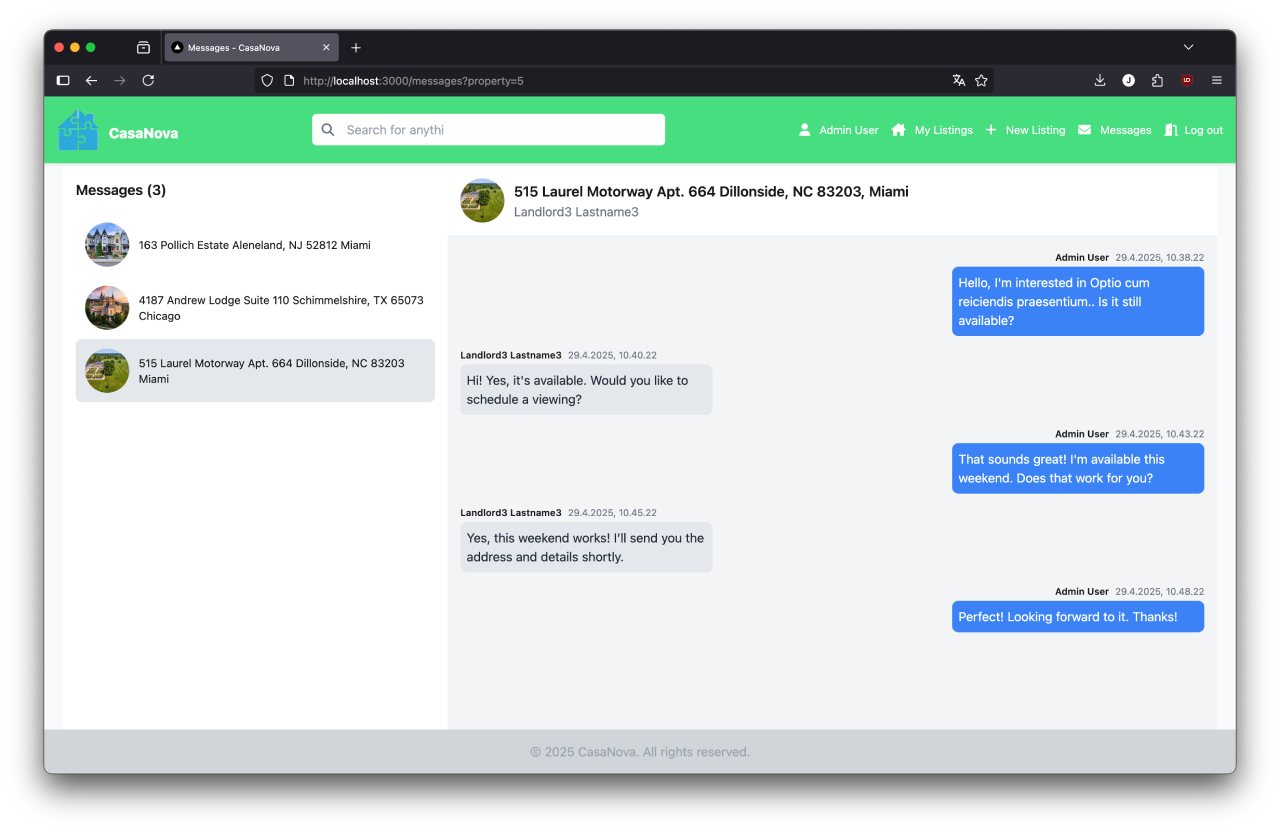1280x832 pixels.
Task: Open the Admin User profile link
Action: (838, 130)
